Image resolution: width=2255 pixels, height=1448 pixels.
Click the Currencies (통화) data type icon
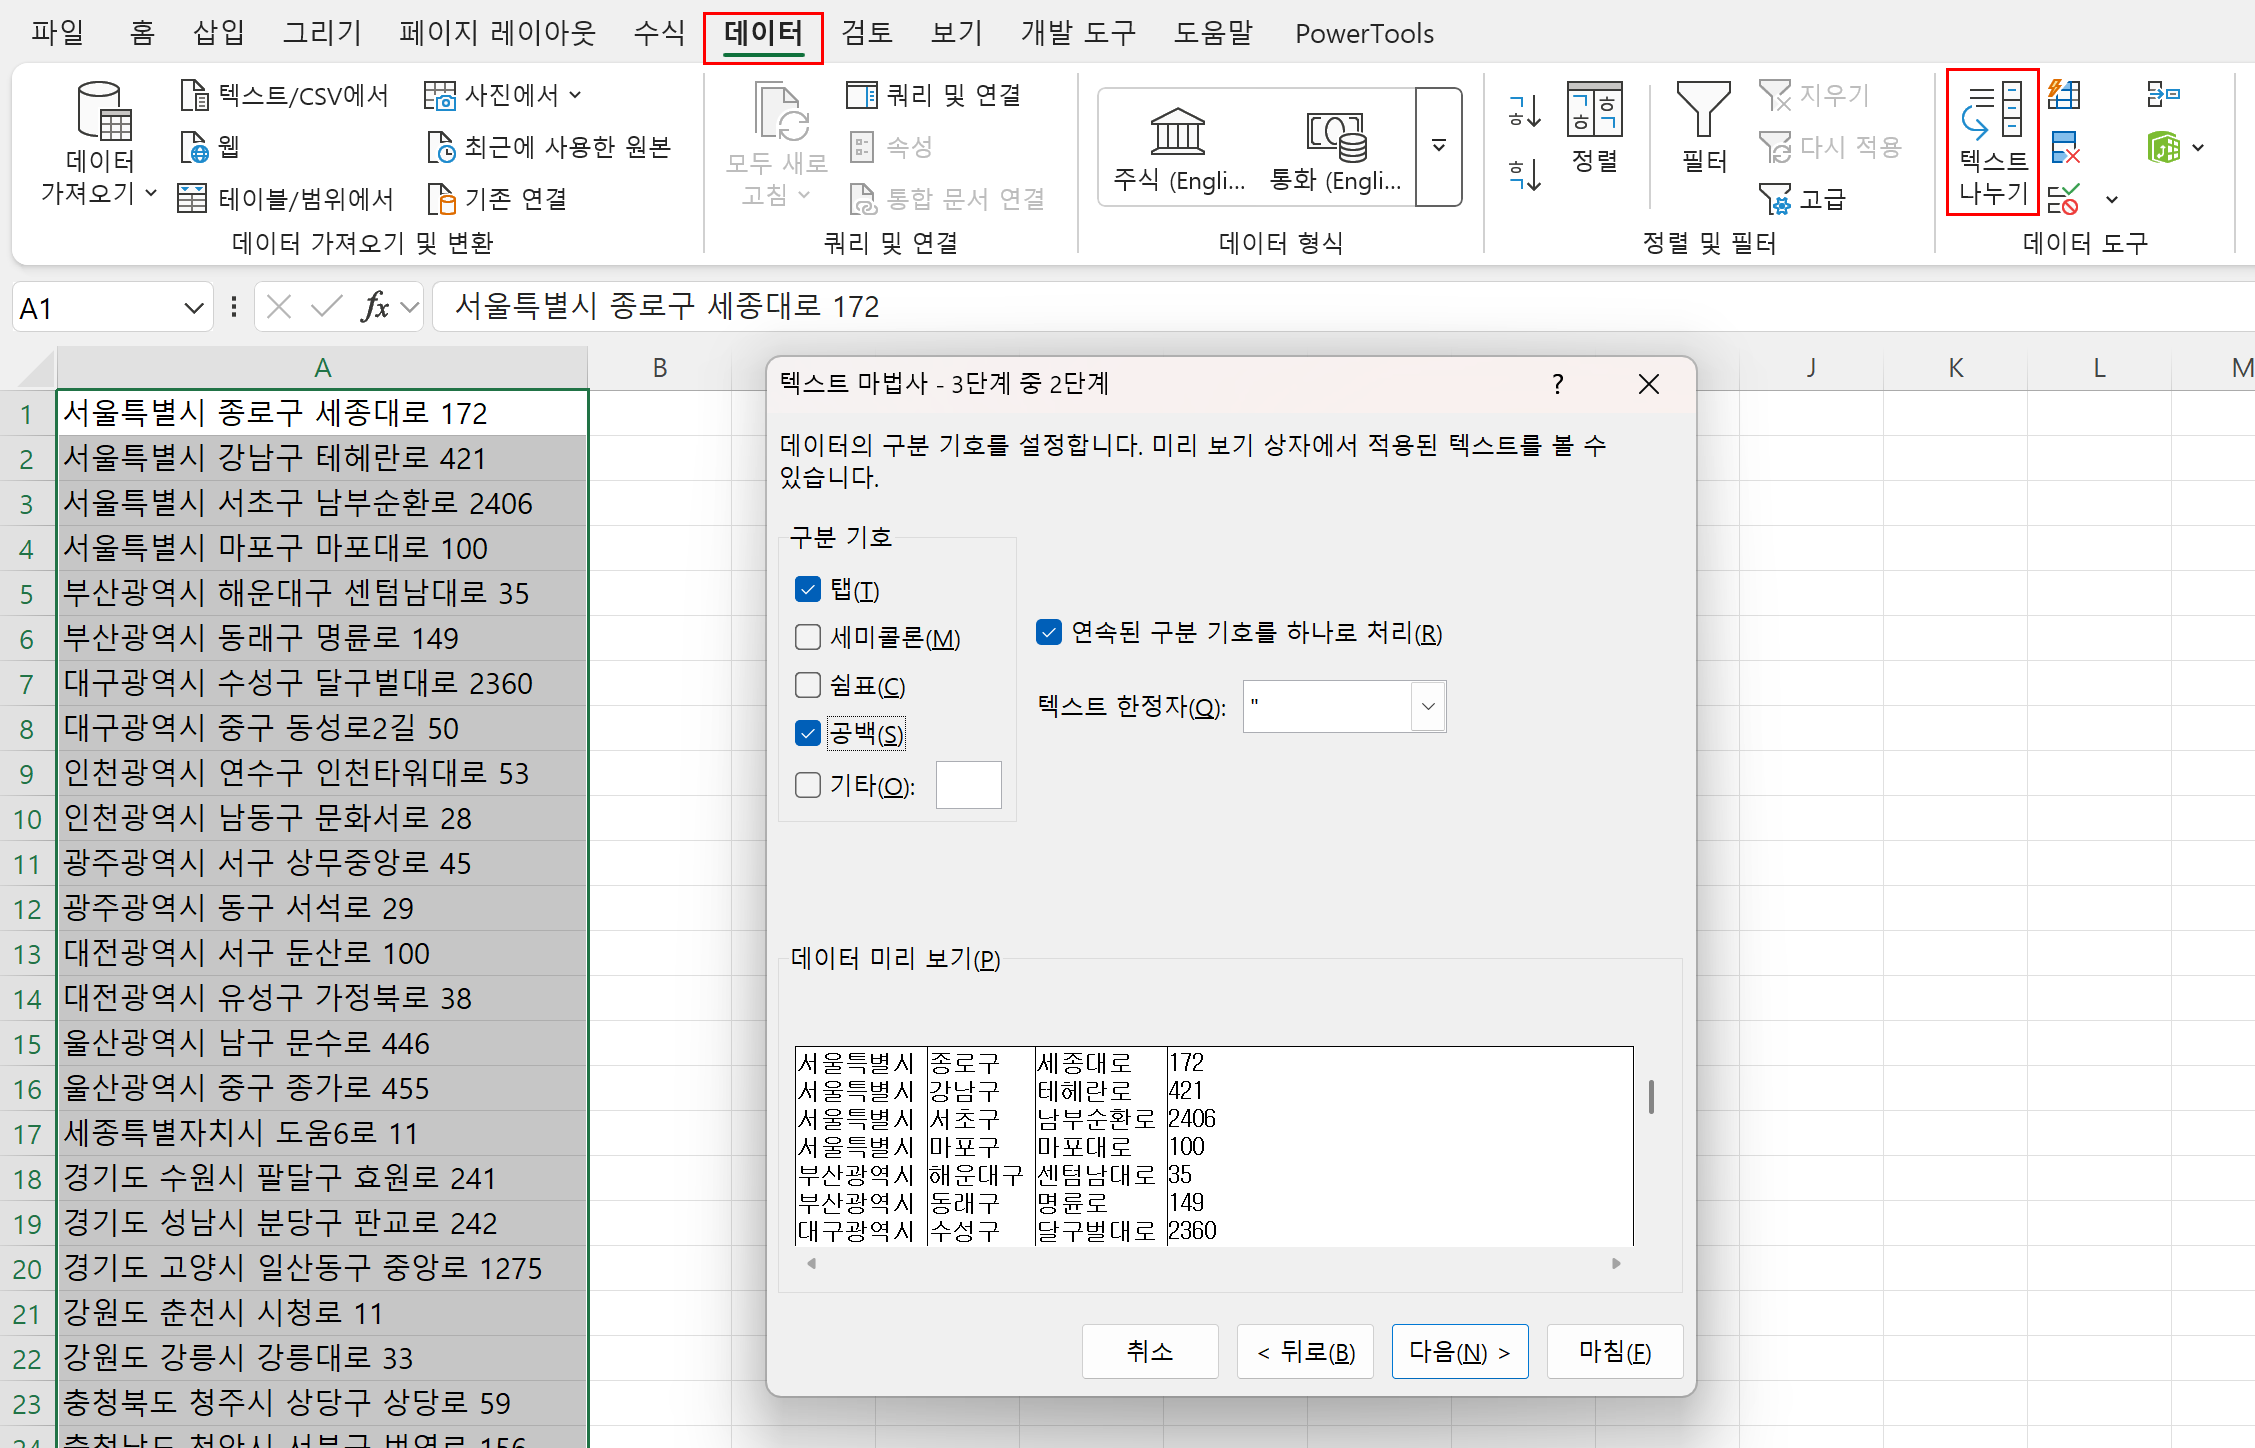(1334, 135)
